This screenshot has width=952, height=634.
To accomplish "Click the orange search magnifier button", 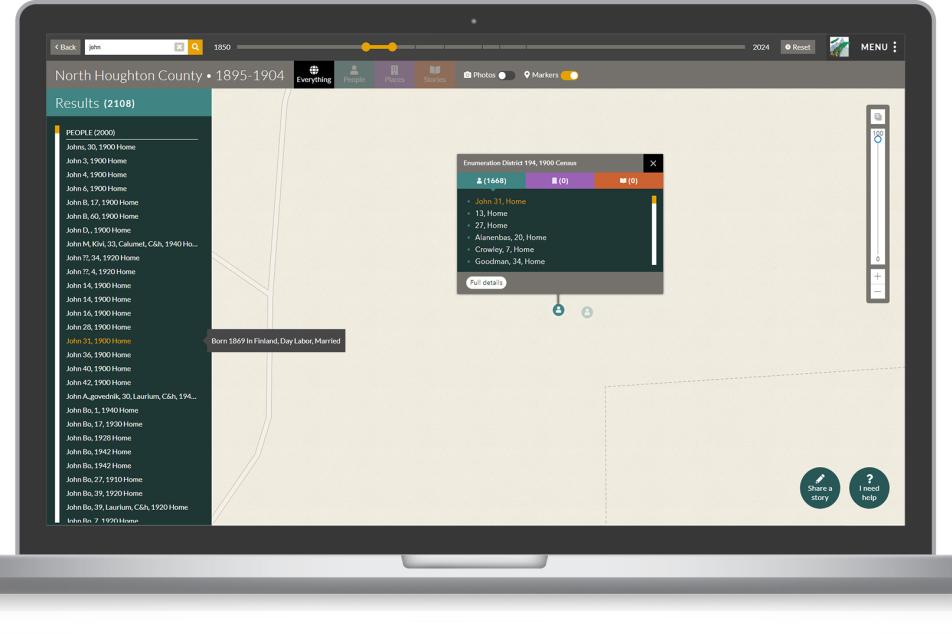I will click(195, 47).
